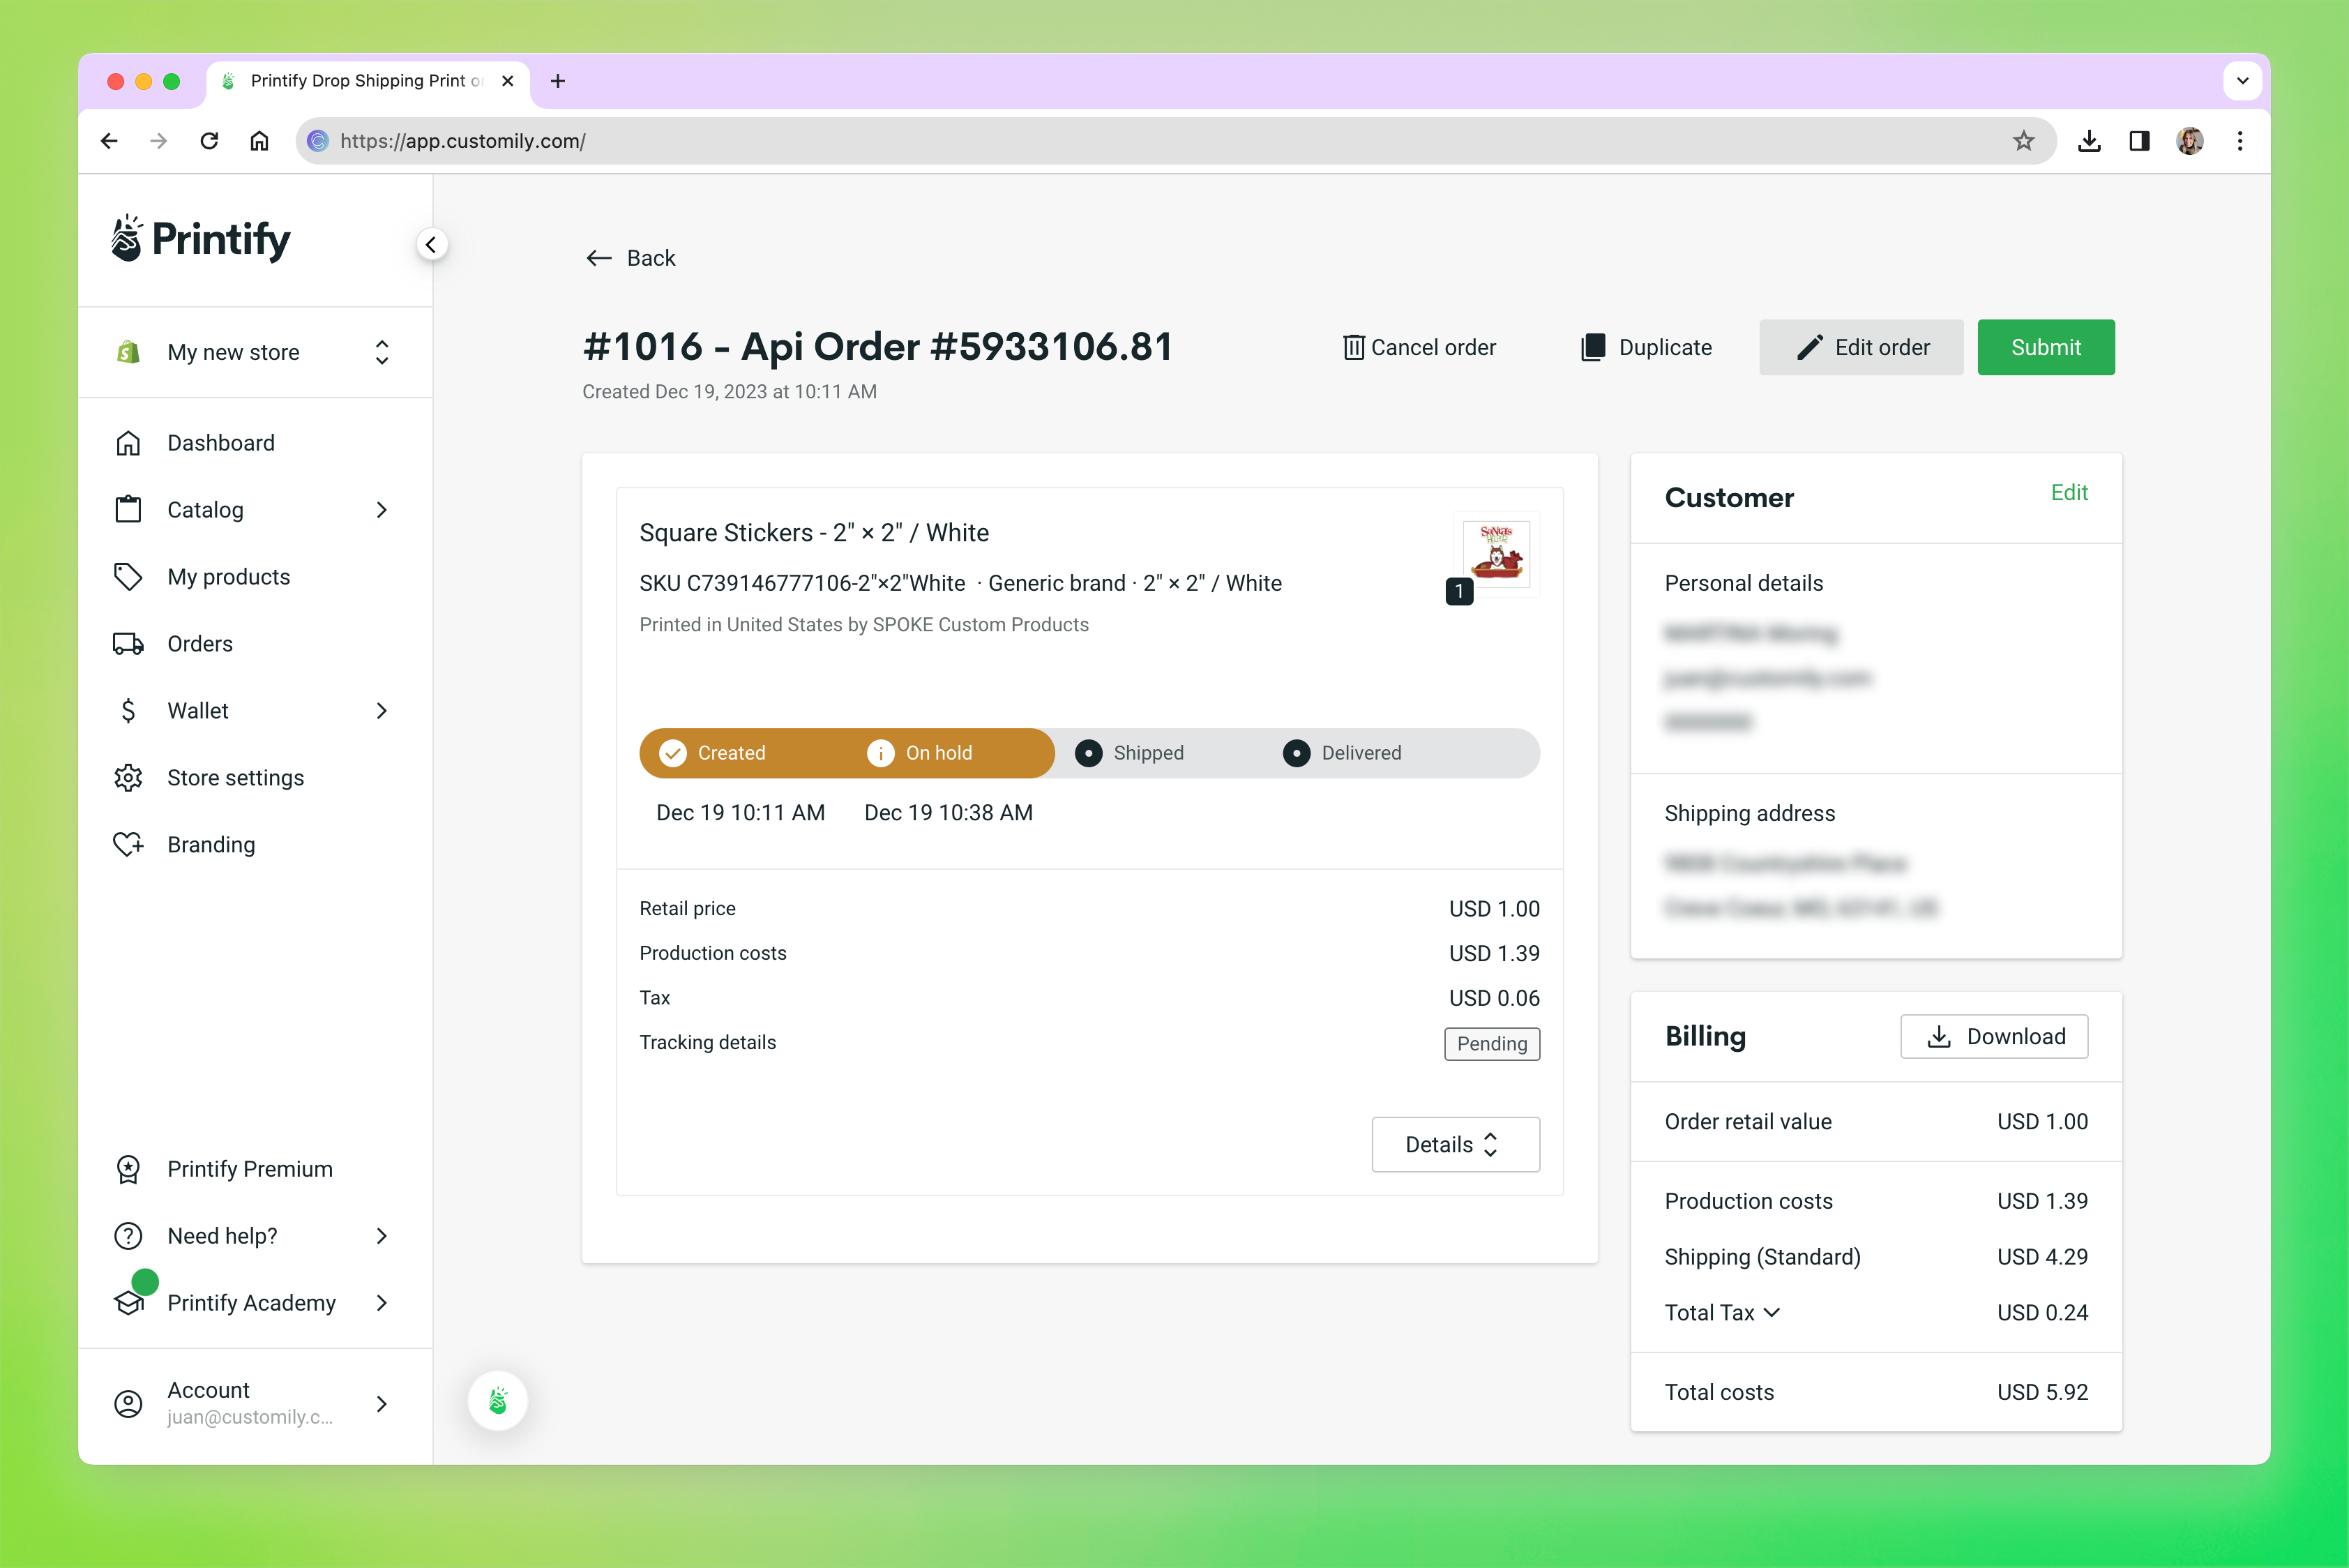Select the Branding heart icon
This screenshot has height=1568, width=2349.
128,844
